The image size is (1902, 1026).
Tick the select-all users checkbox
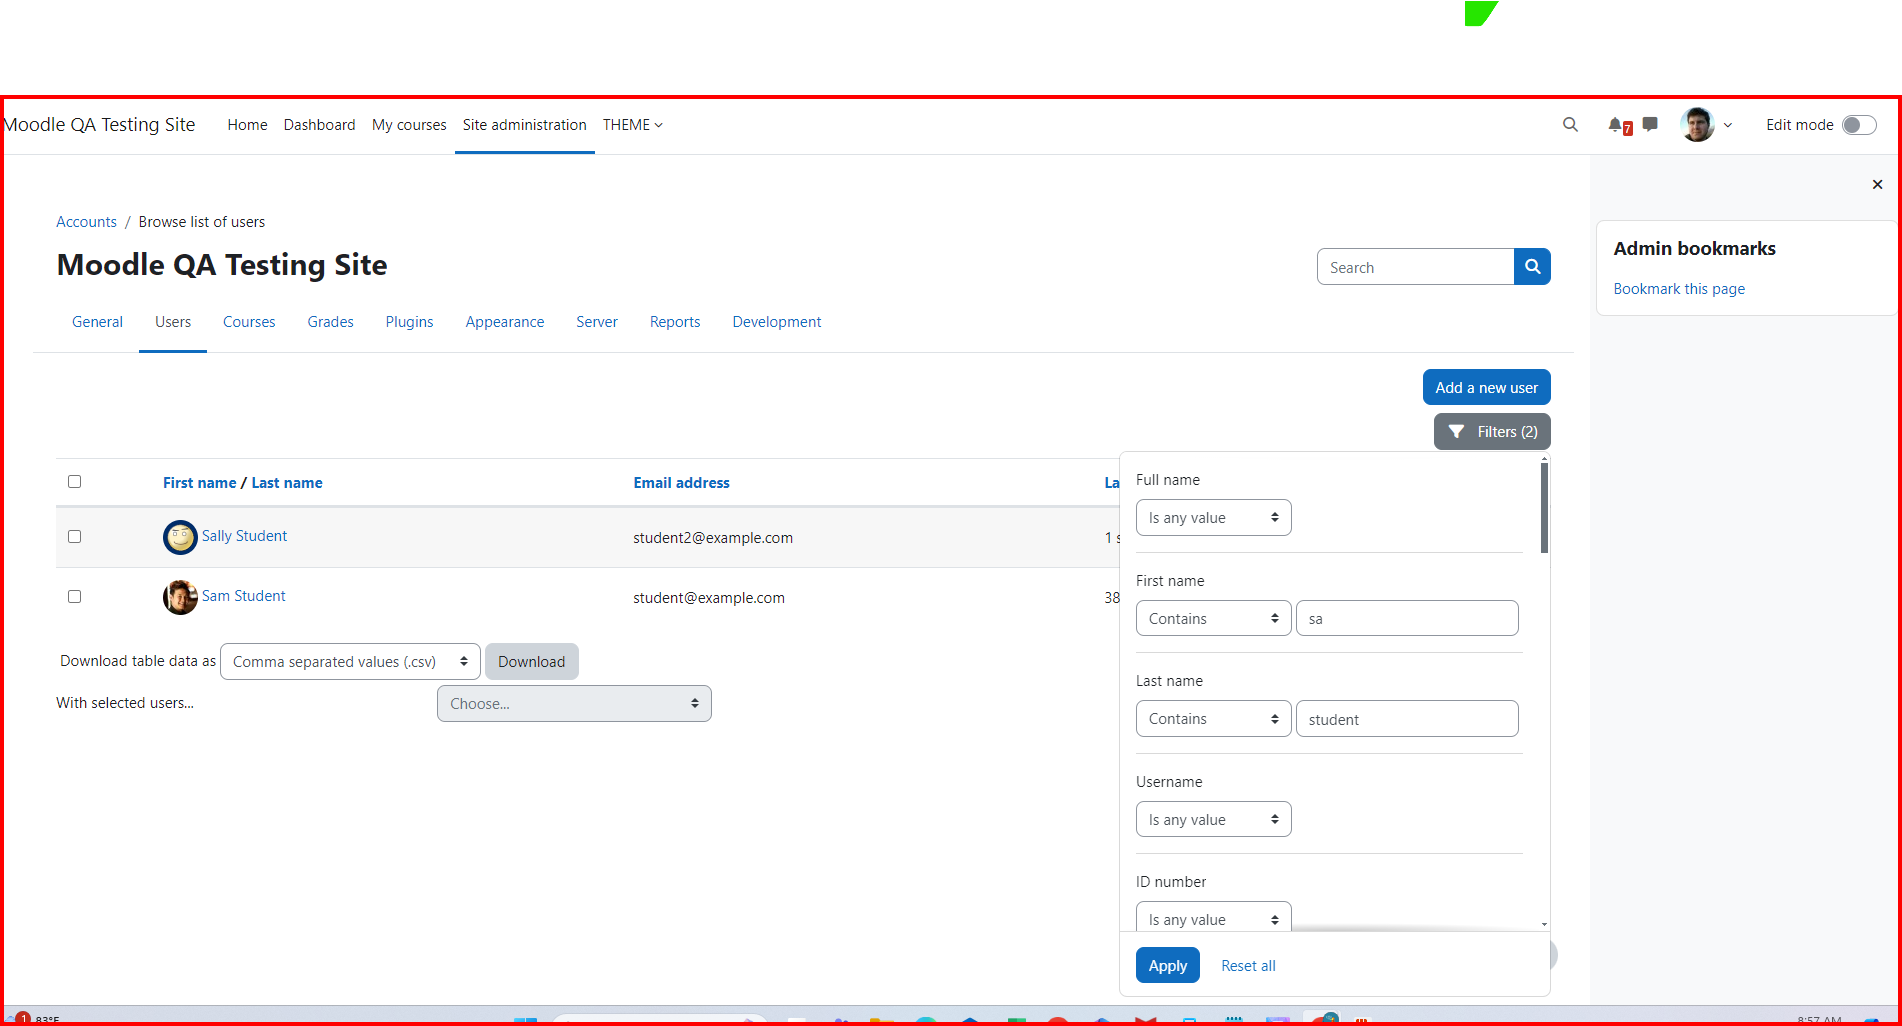click(x=74, y=482)
